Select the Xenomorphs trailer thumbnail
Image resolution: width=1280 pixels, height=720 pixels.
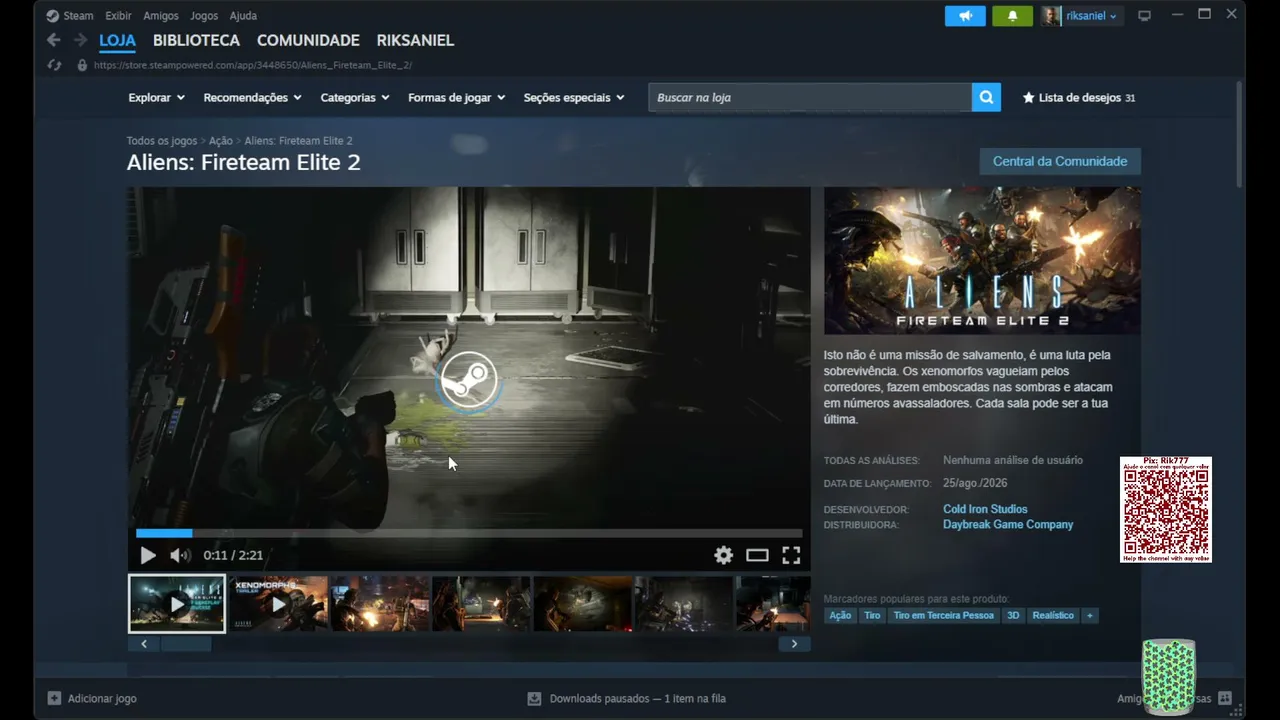279,604
